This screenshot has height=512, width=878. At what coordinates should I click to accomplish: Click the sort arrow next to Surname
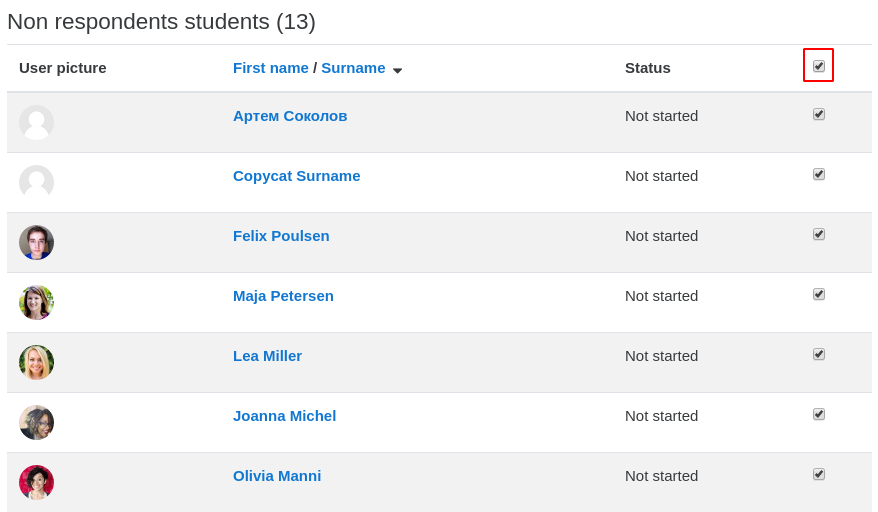pos(398,71)
